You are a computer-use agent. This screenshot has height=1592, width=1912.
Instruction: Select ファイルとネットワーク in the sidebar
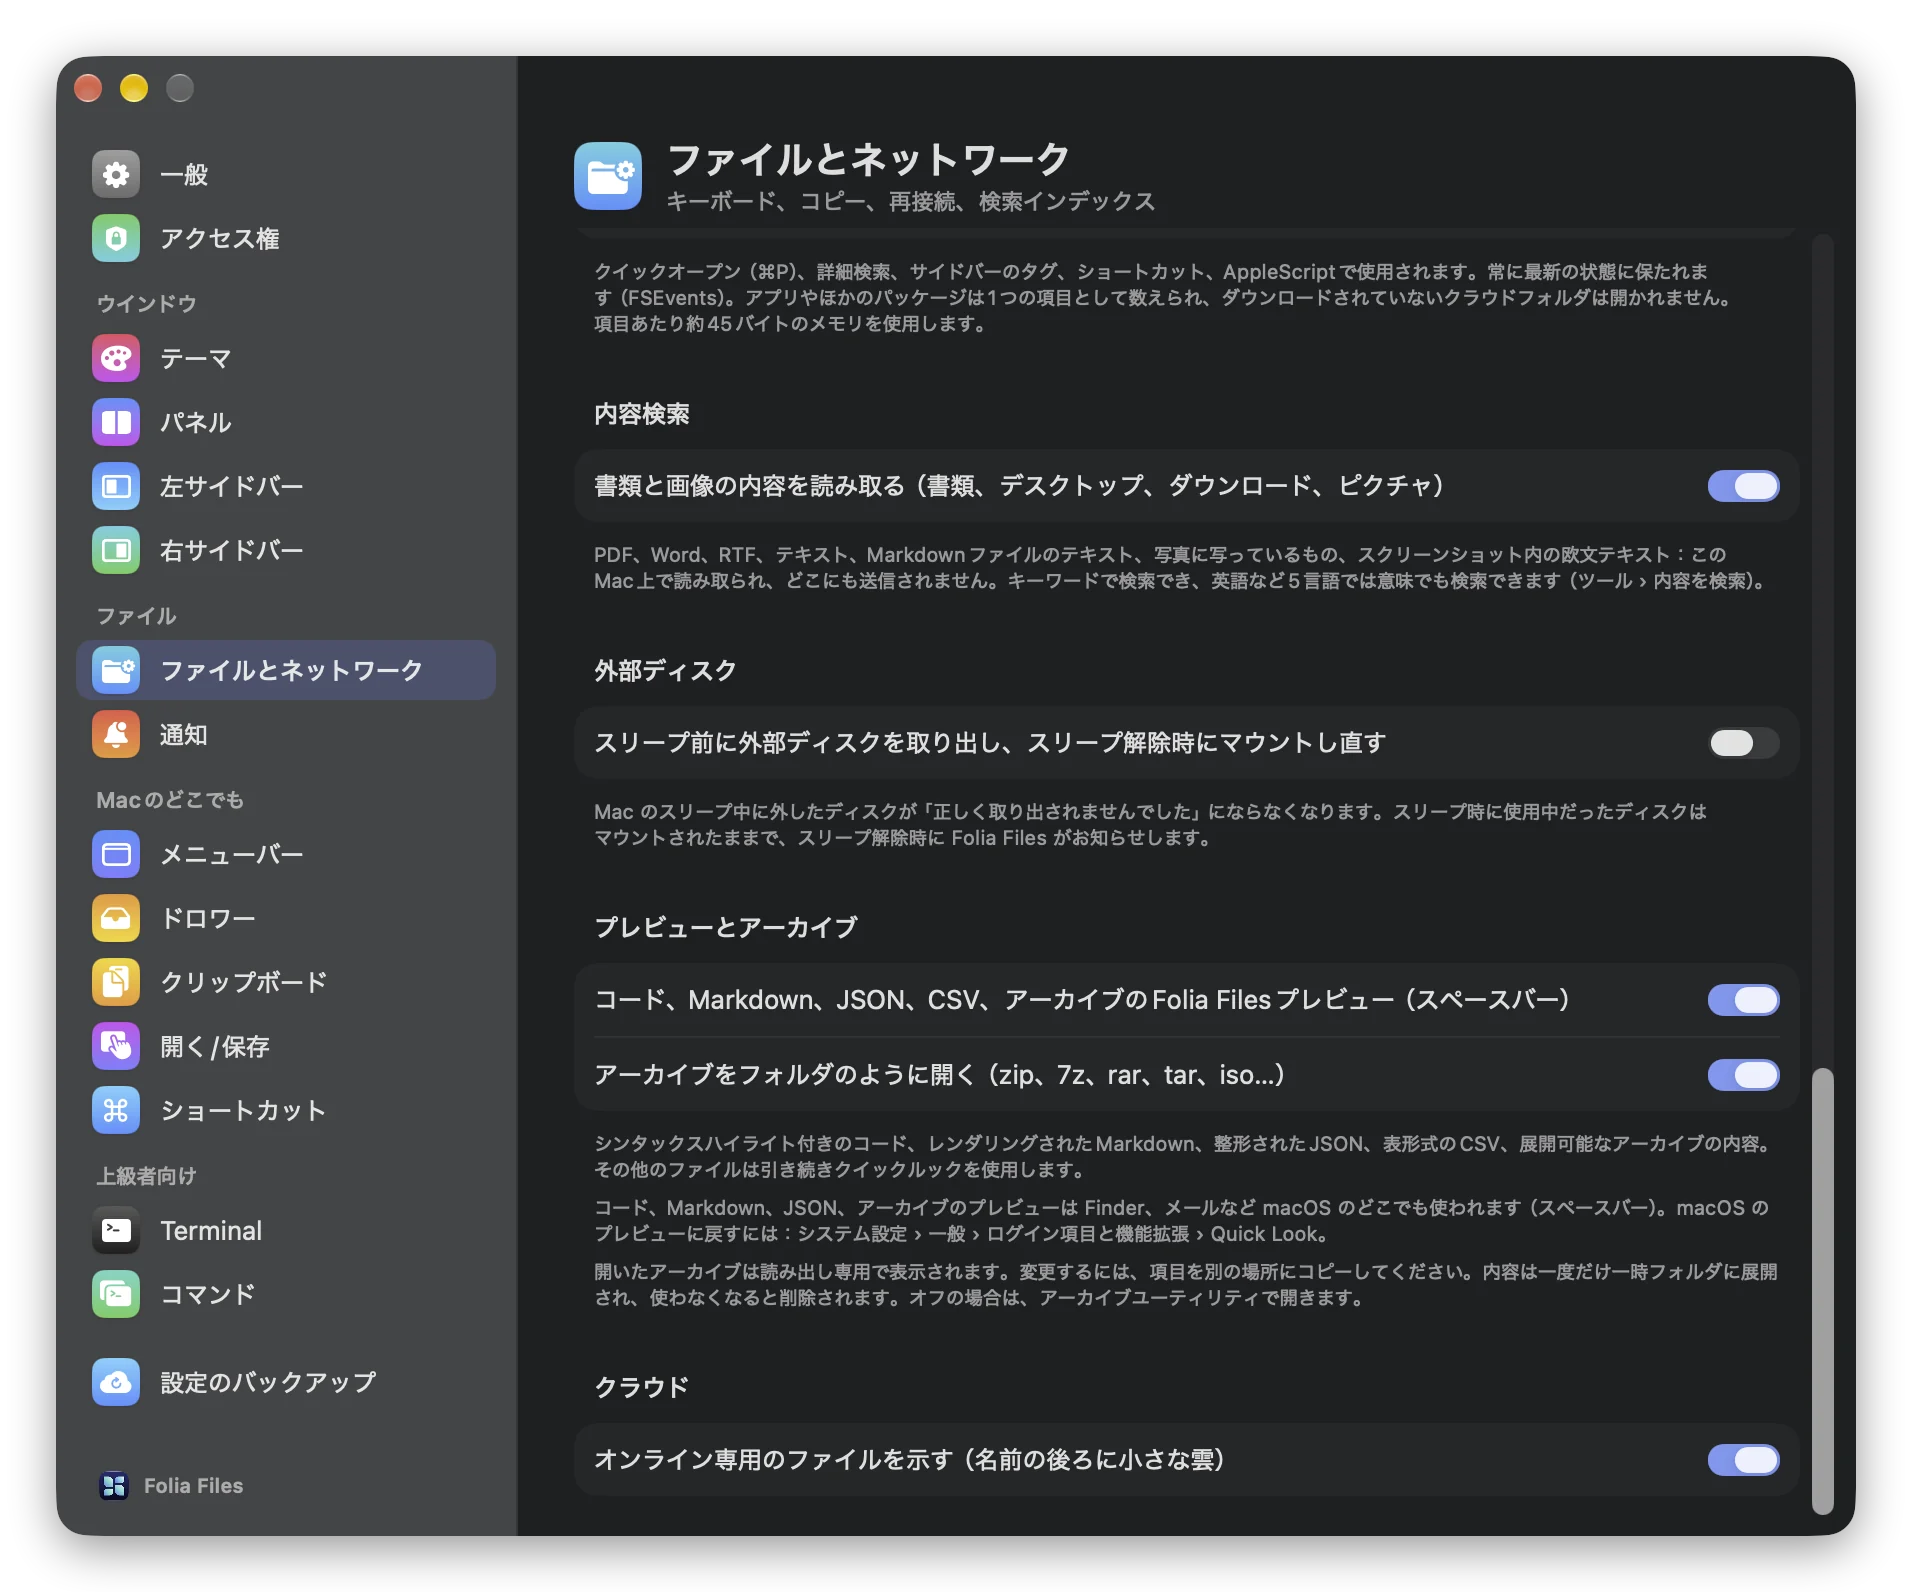[286, 670]
